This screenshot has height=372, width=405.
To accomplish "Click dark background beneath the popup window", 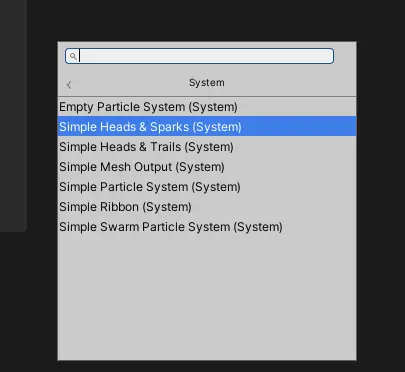I will [x=207, y=366].
